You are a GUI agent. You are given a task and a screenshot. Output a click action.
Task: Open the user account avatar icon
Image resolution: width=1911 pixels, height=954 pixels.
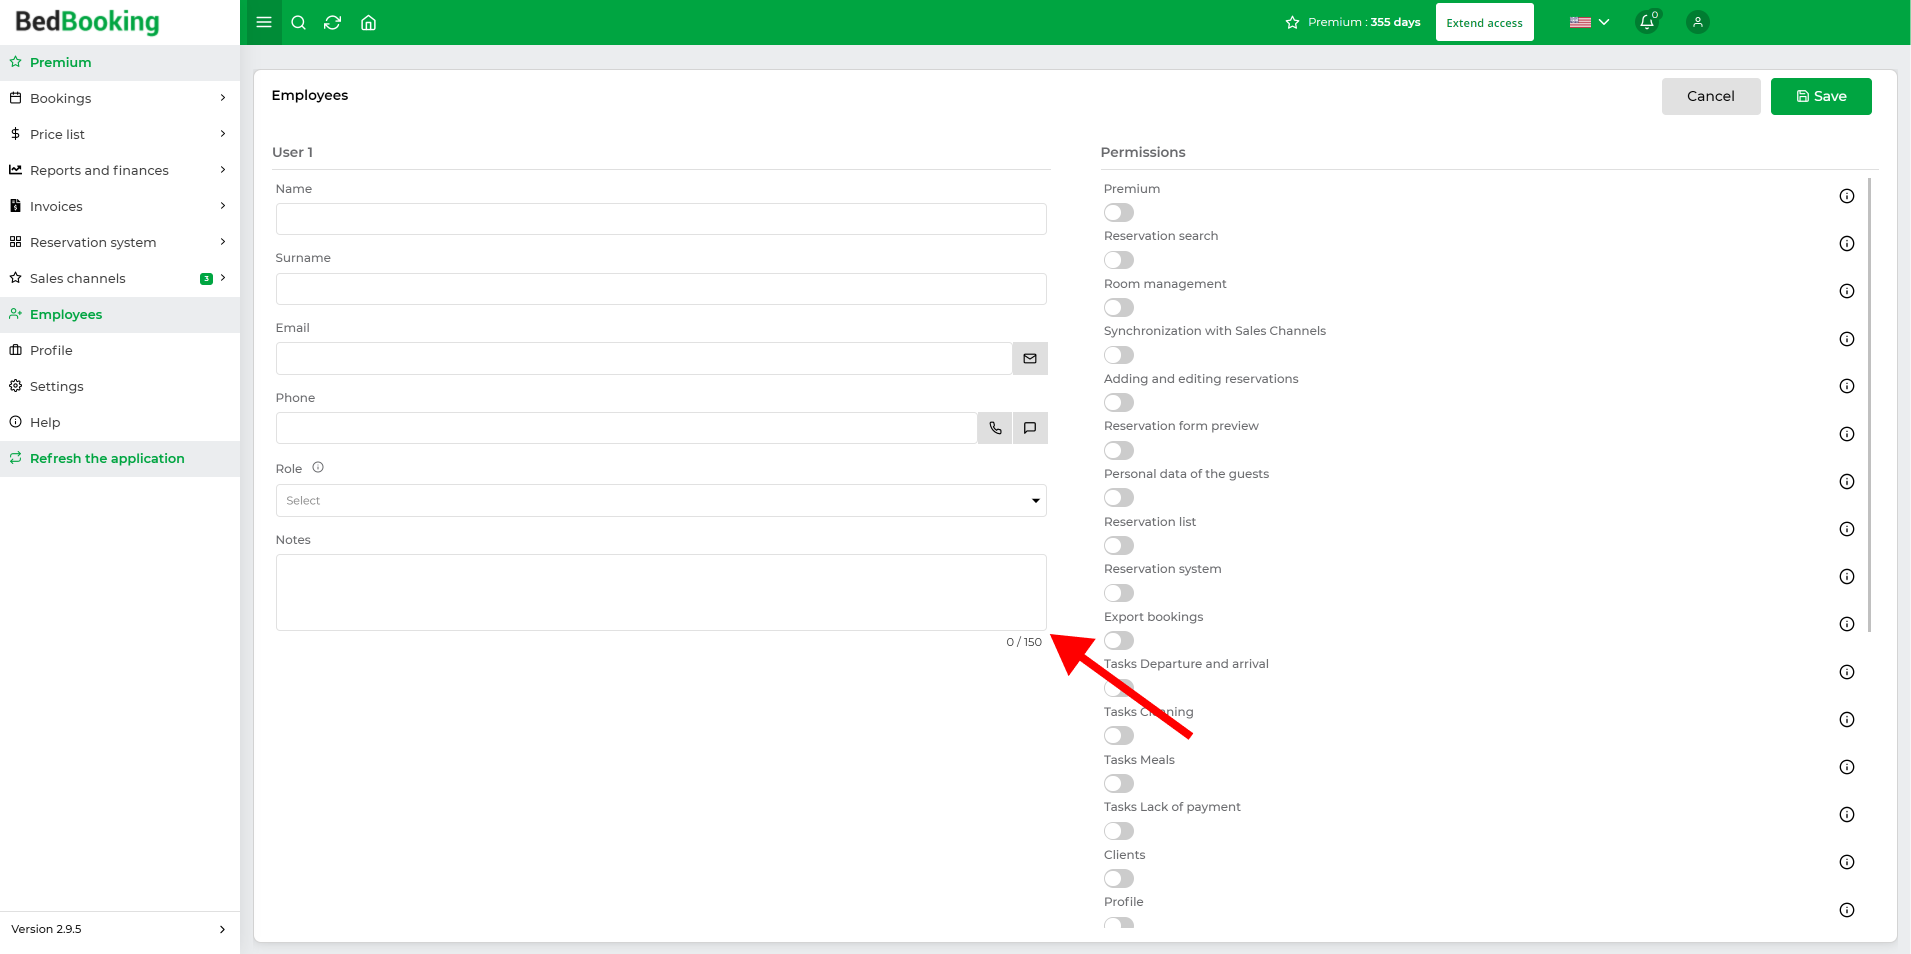tap(1697, 22)
